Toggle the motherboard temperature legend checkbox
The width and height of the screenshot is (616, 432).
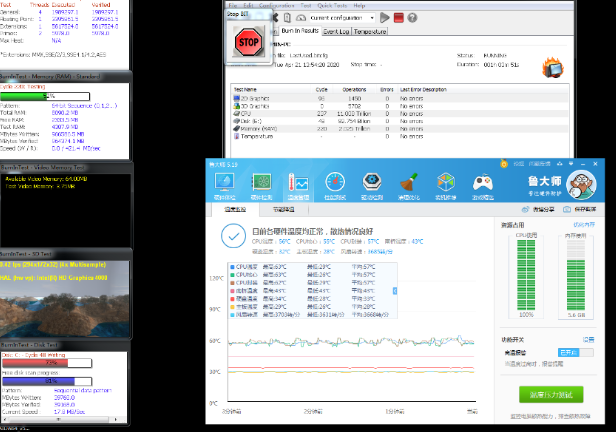(x=233, y=307)
